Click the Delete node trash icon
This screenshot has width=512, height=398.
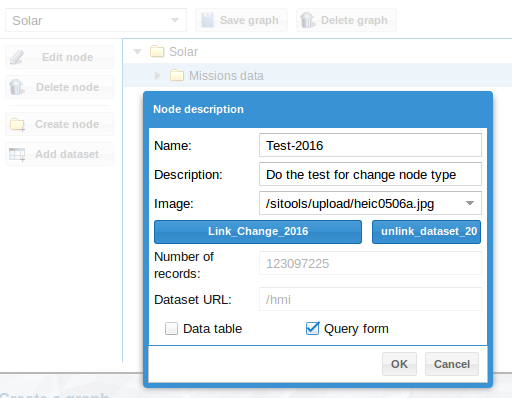17,87
